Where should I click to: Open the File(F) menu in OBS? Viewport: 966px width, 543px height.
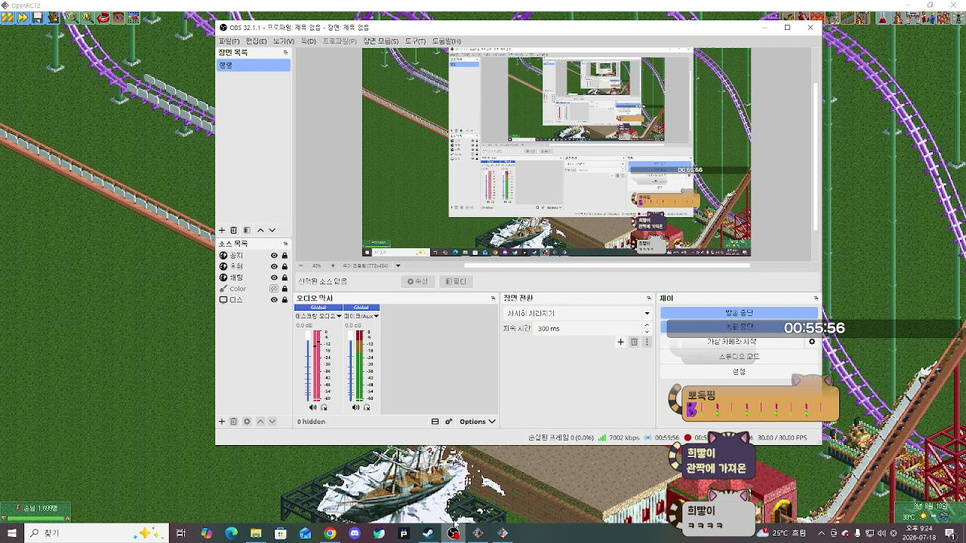pos(229,41)
